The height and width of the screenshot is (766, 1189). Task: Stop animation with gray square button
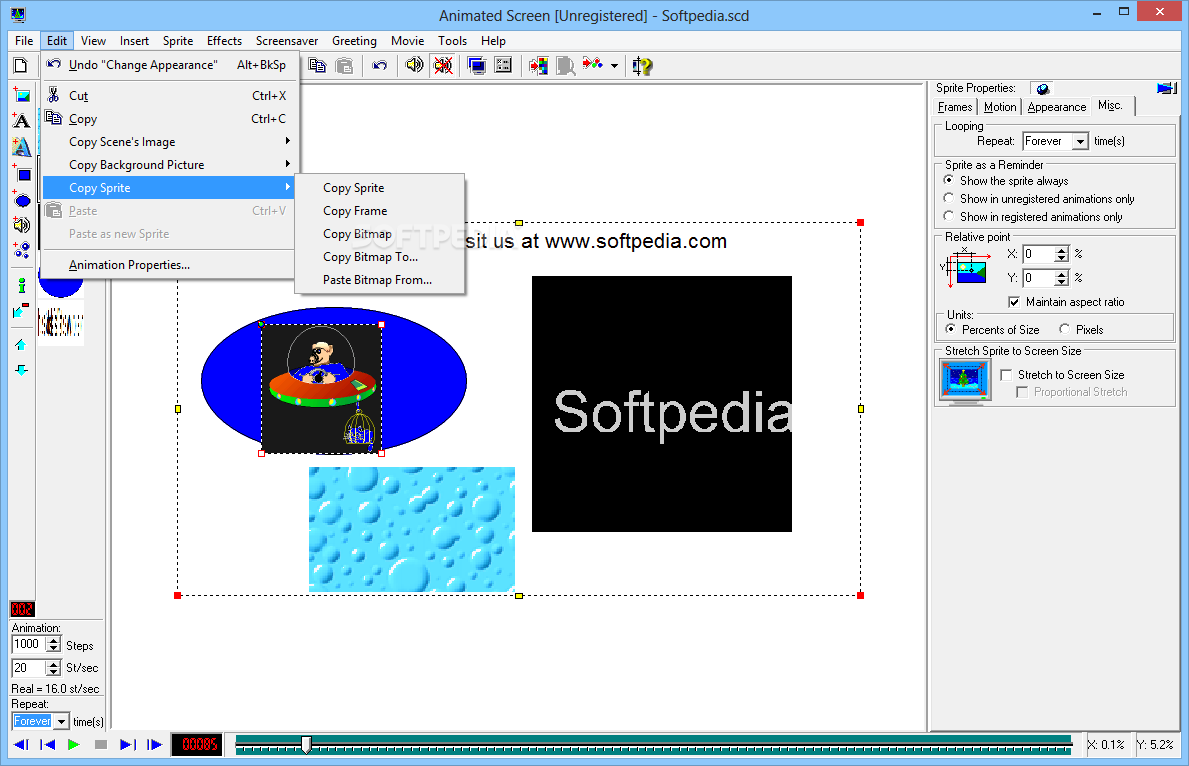coord(101,745)
